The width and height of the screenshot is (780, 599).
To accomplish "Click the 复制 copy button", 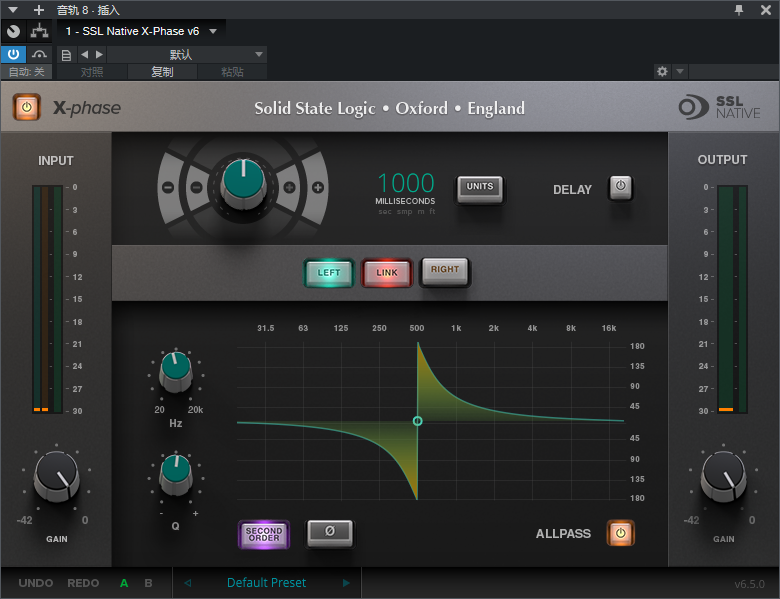I will point(162,72).
